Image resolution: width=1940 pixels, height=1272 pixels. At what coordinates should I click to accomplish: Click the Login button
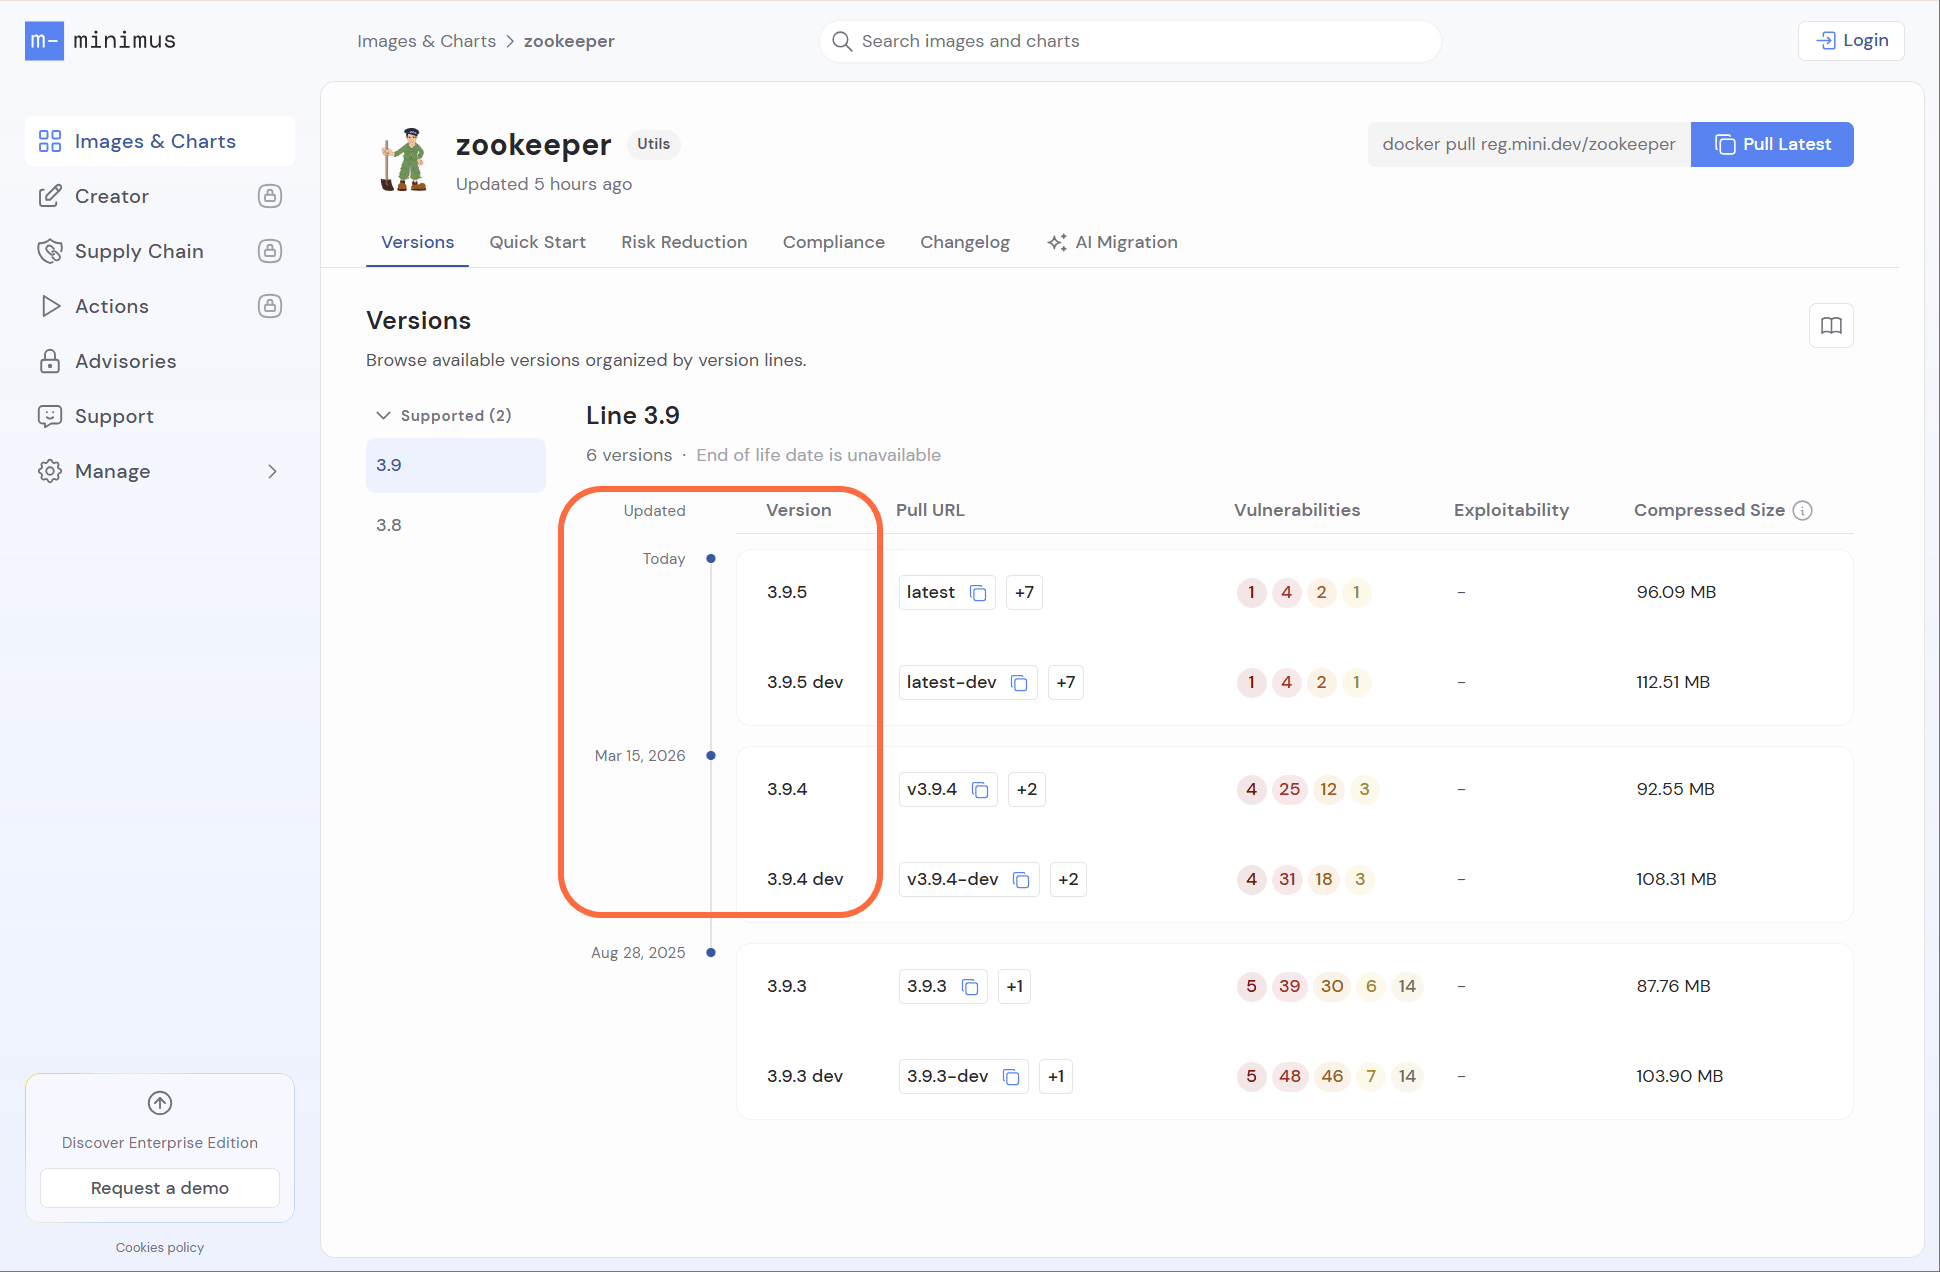(x=1851, y=41)
